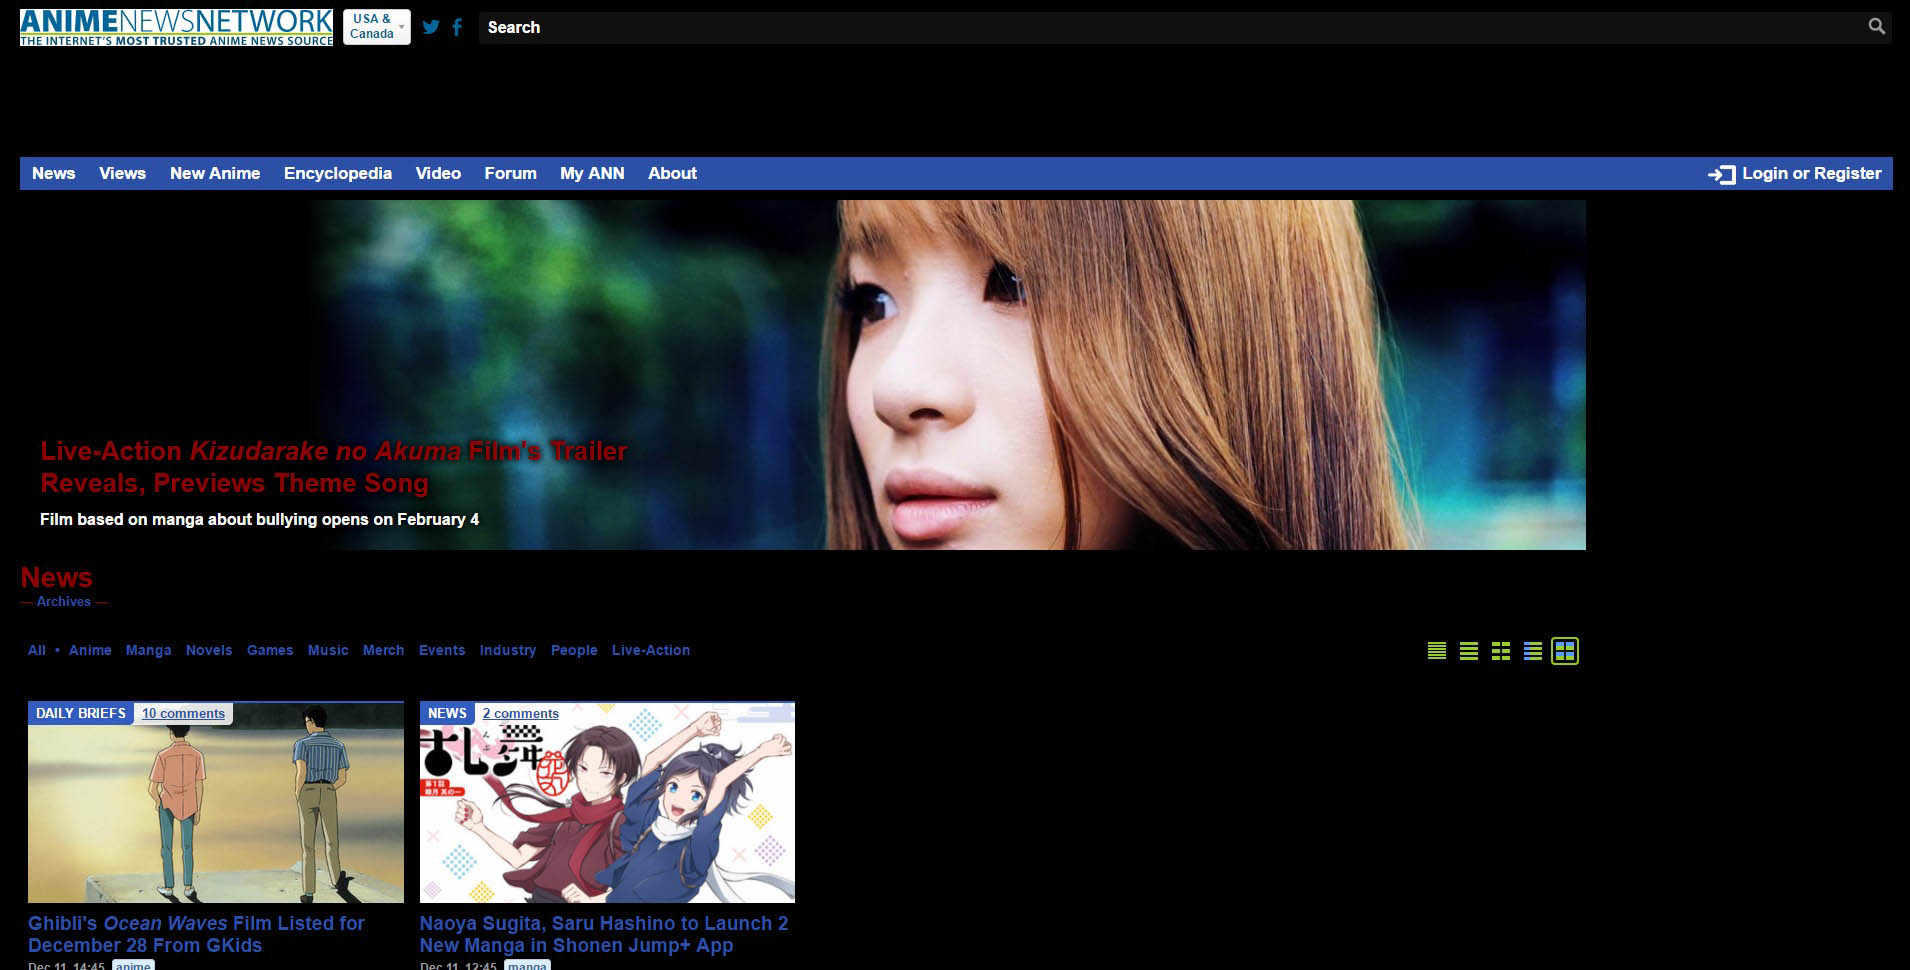Screen dimensions: 1910x970
Task: Switch news filter to Manga
Action: (148, 650)
